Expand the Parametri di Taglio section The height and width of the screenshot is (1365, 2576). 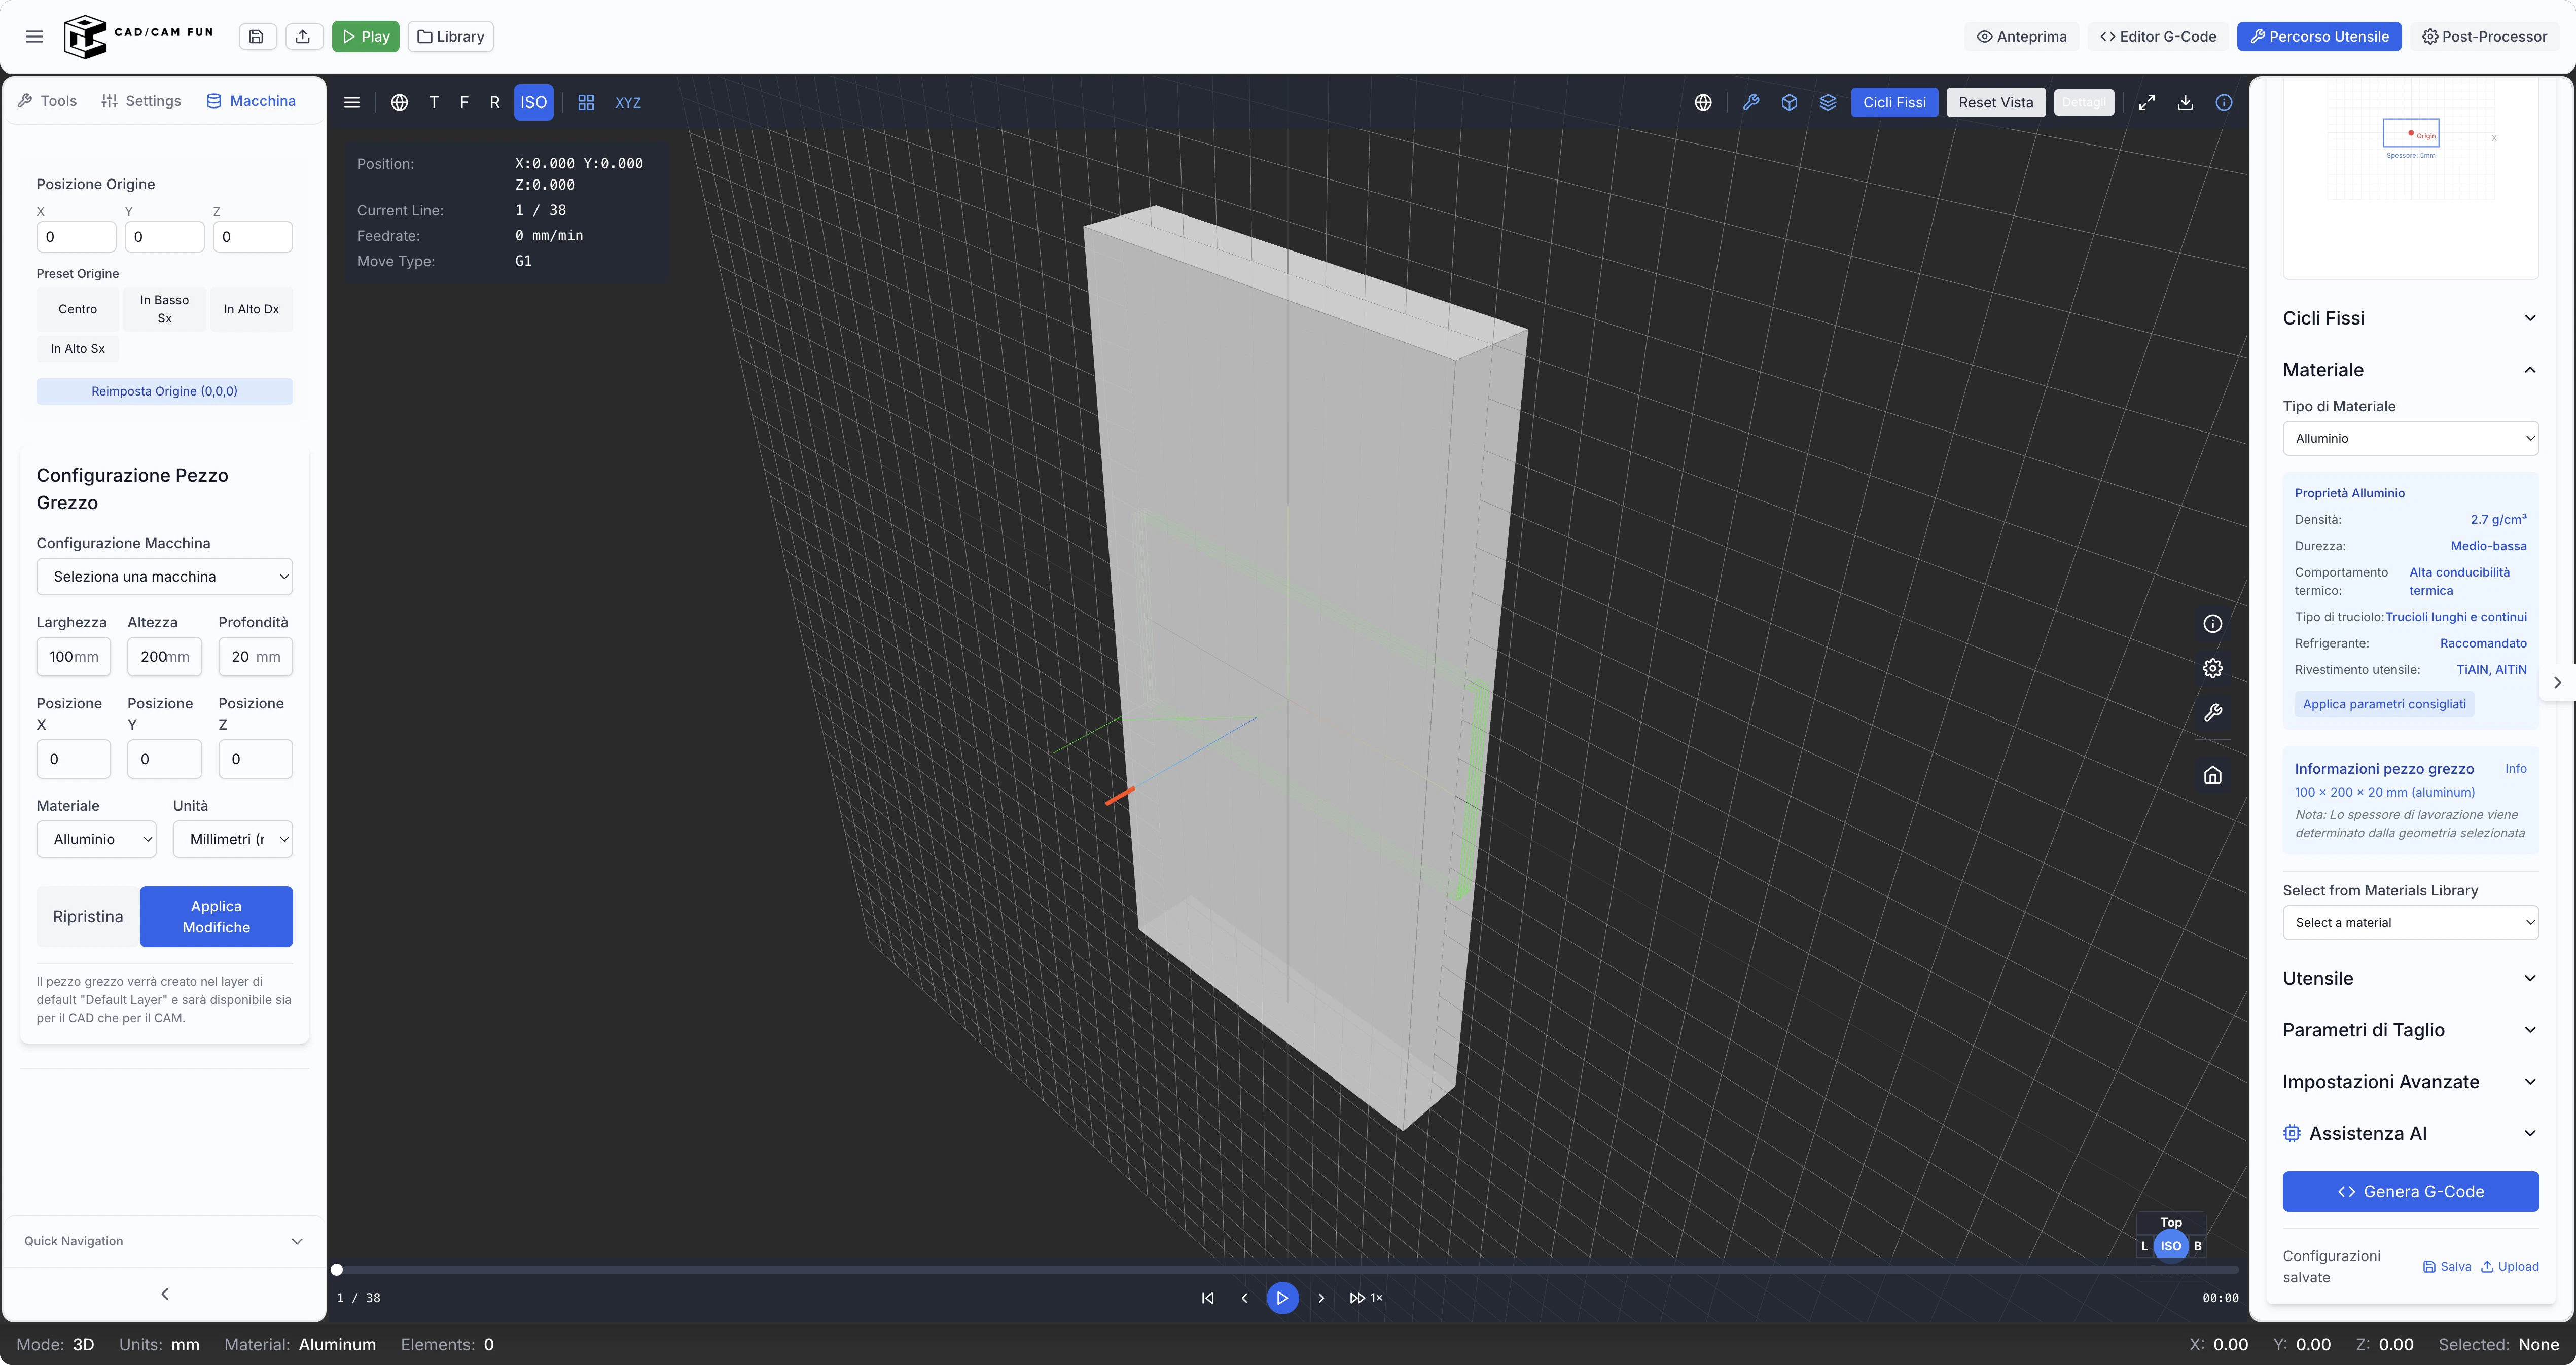2410,1031
